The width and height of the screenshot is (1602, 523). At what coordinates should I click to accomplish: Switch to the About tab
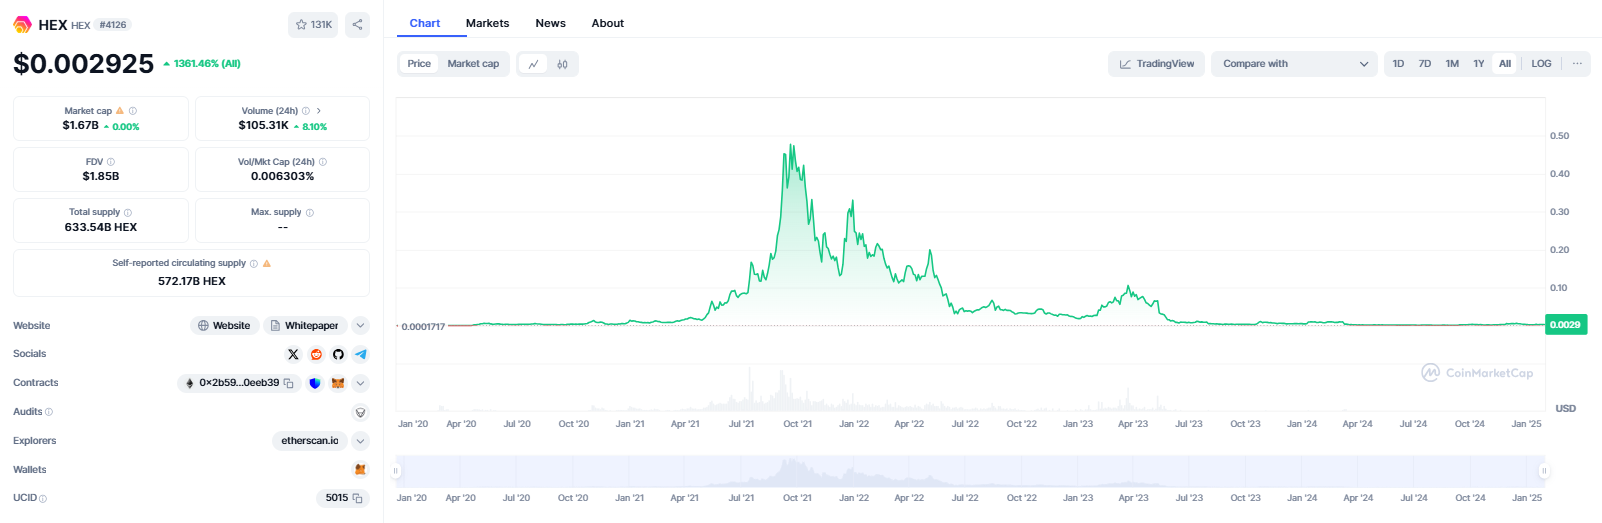[x=608, y=23]
